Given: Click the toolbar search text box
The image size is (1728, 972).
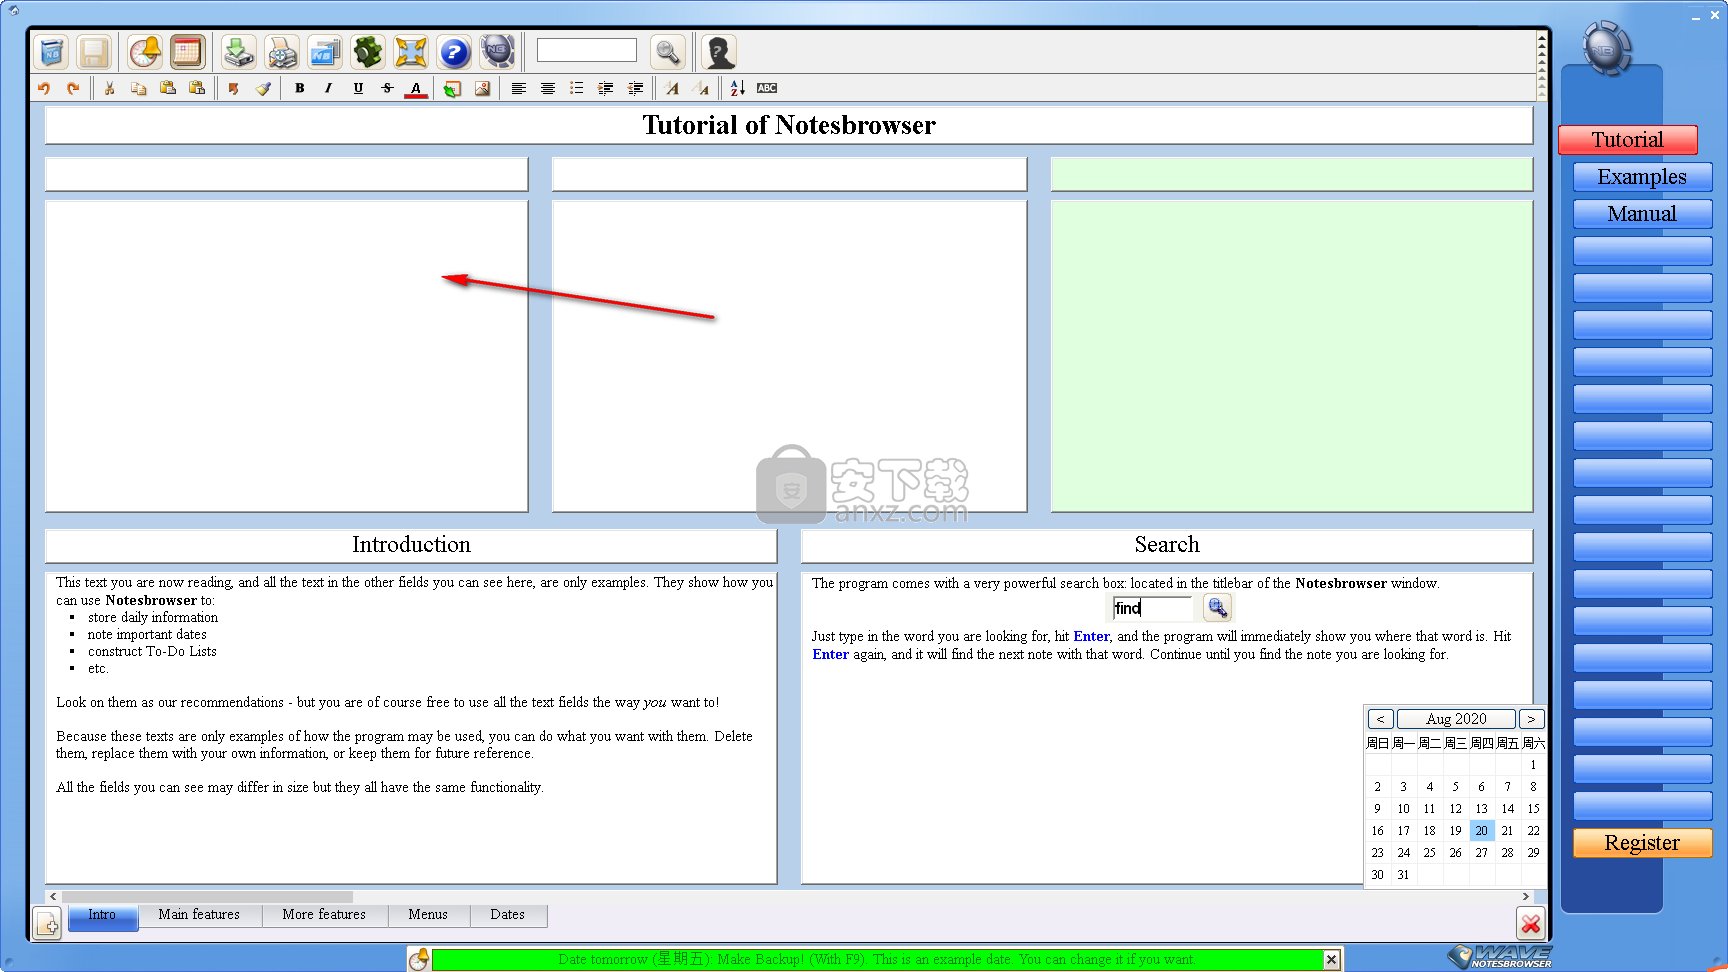Looking at the screenshot, I should pyautogui.click(x=587, y=50).
